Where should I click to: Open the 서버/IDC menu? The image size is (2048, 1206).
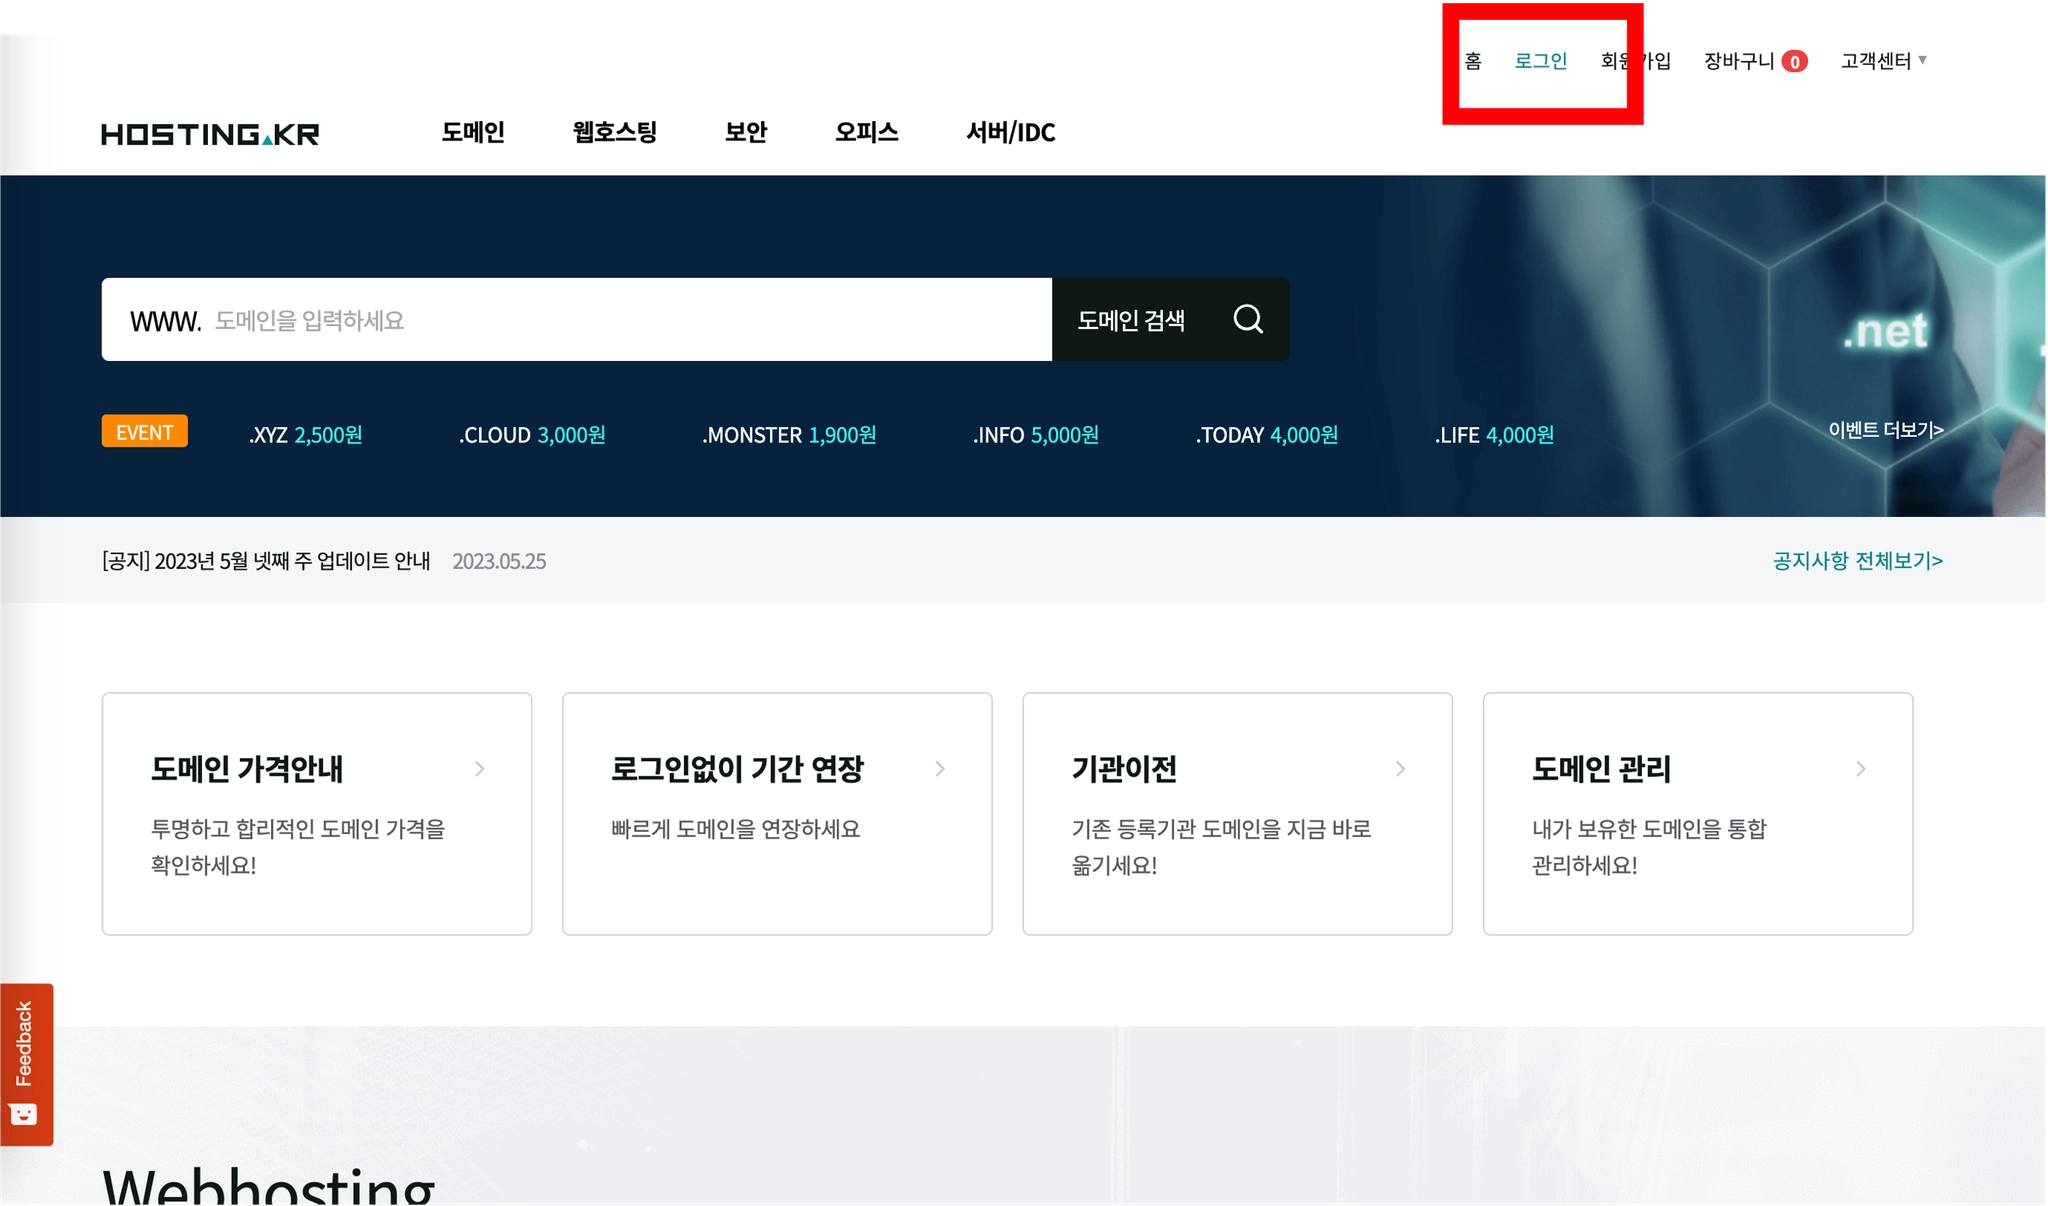[x=1010, y=132]
